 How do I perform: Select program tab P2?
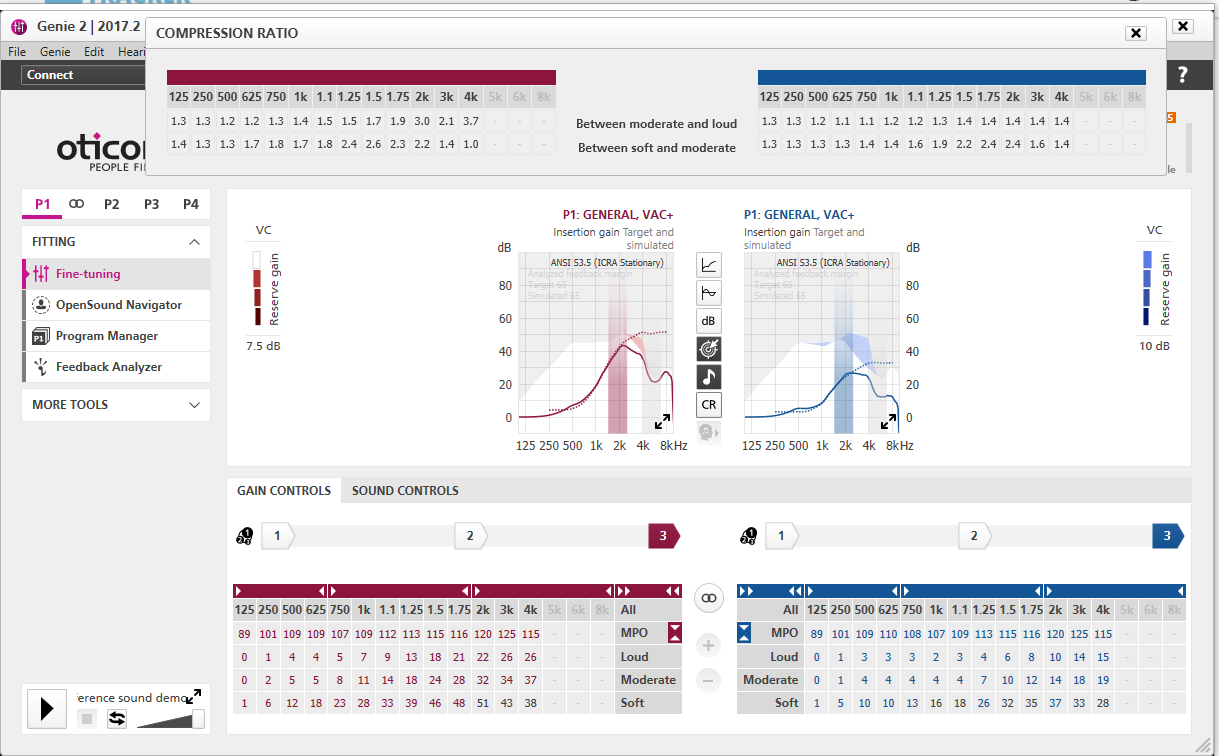coord(111,204)
